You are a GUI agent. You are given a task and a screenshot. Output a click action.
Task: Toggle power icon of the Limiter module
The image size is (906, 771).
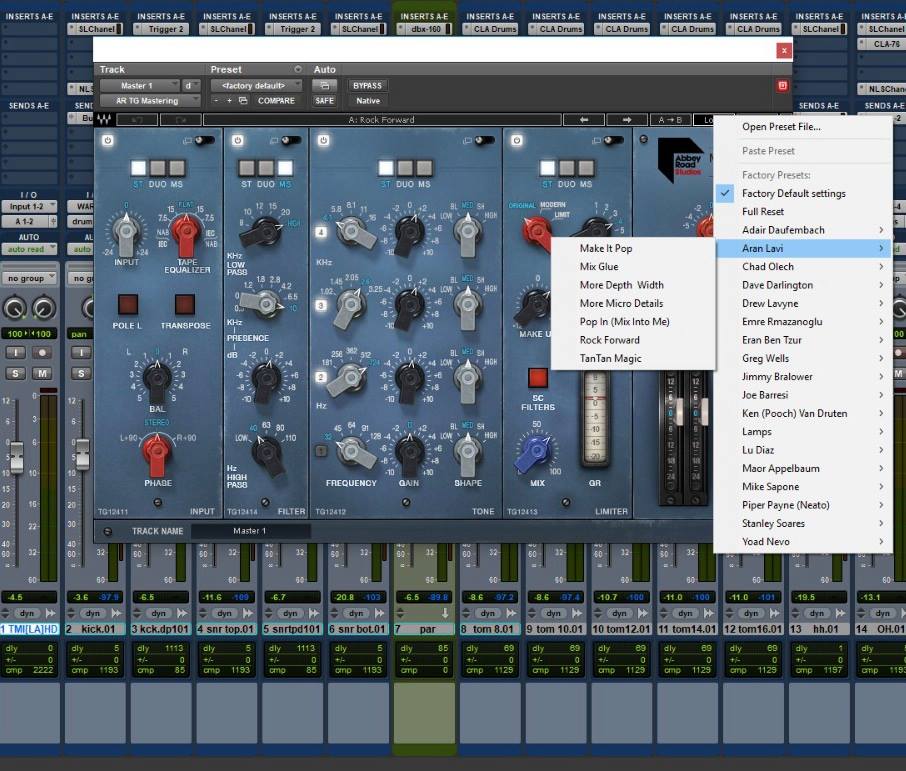pyautogui.click(x=517, y=140)
